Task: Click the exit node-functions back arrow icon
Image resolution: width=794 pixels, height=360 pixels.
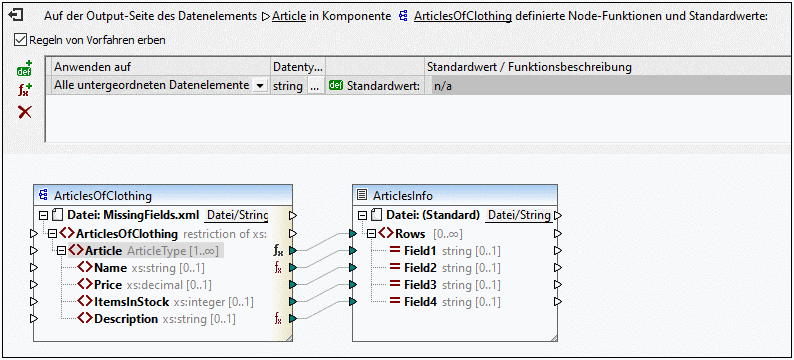Action: click(16, 16)
